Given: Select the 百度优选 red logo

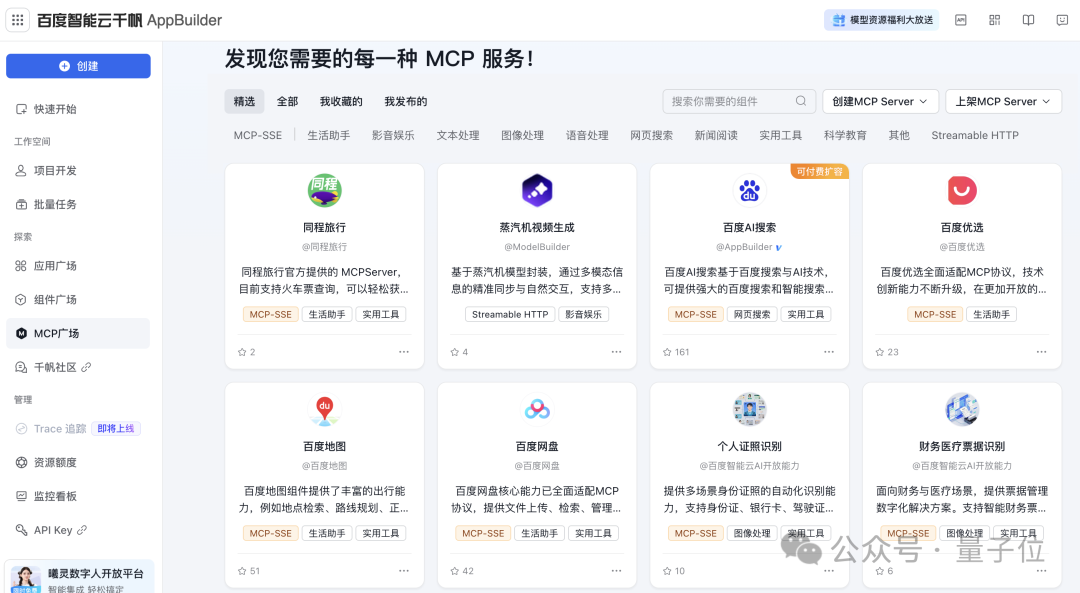Looking at the screenshot, I should pyautogui.click(x=962, y=190).
